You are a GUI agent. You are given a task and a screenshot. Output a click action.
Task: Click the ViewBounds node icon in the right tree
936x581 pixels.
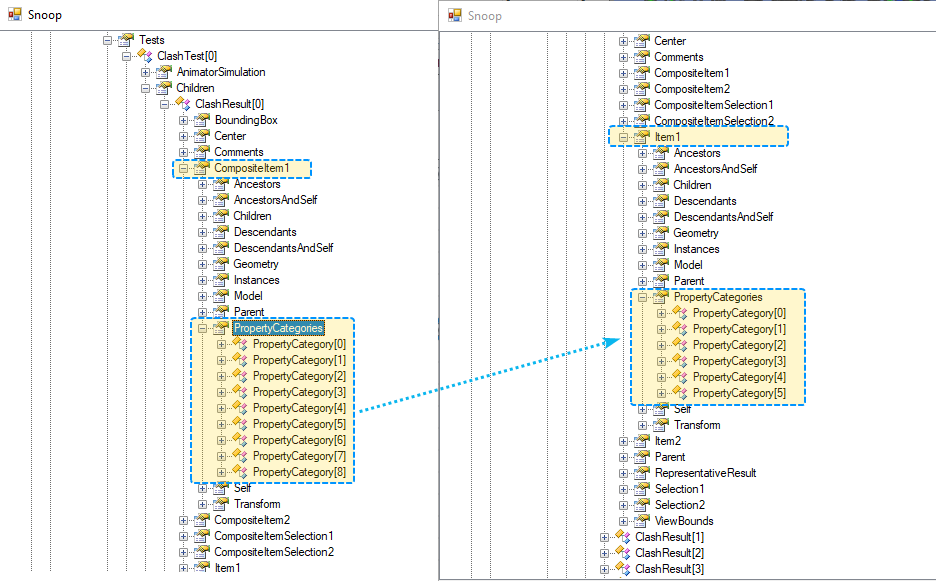(x=641, y=520)
